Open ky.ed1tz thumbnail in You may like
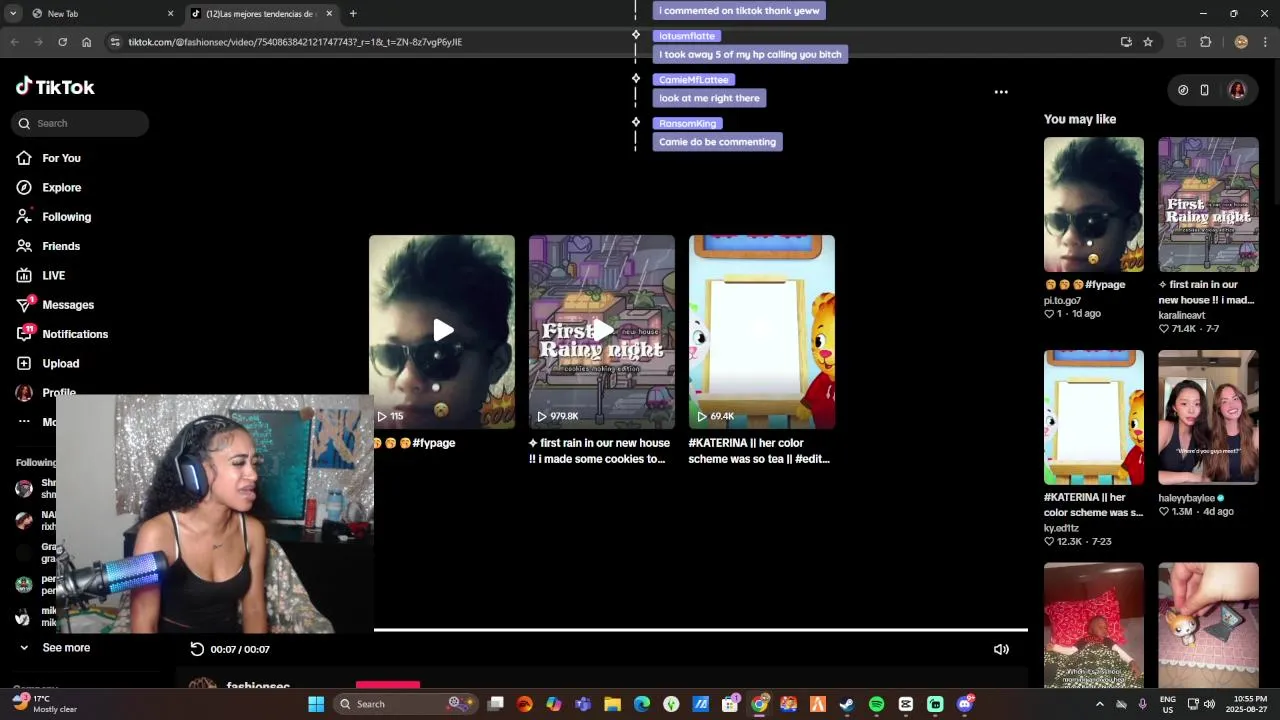The width and height of the screenshot is (1280, 720). (1094, 417)
